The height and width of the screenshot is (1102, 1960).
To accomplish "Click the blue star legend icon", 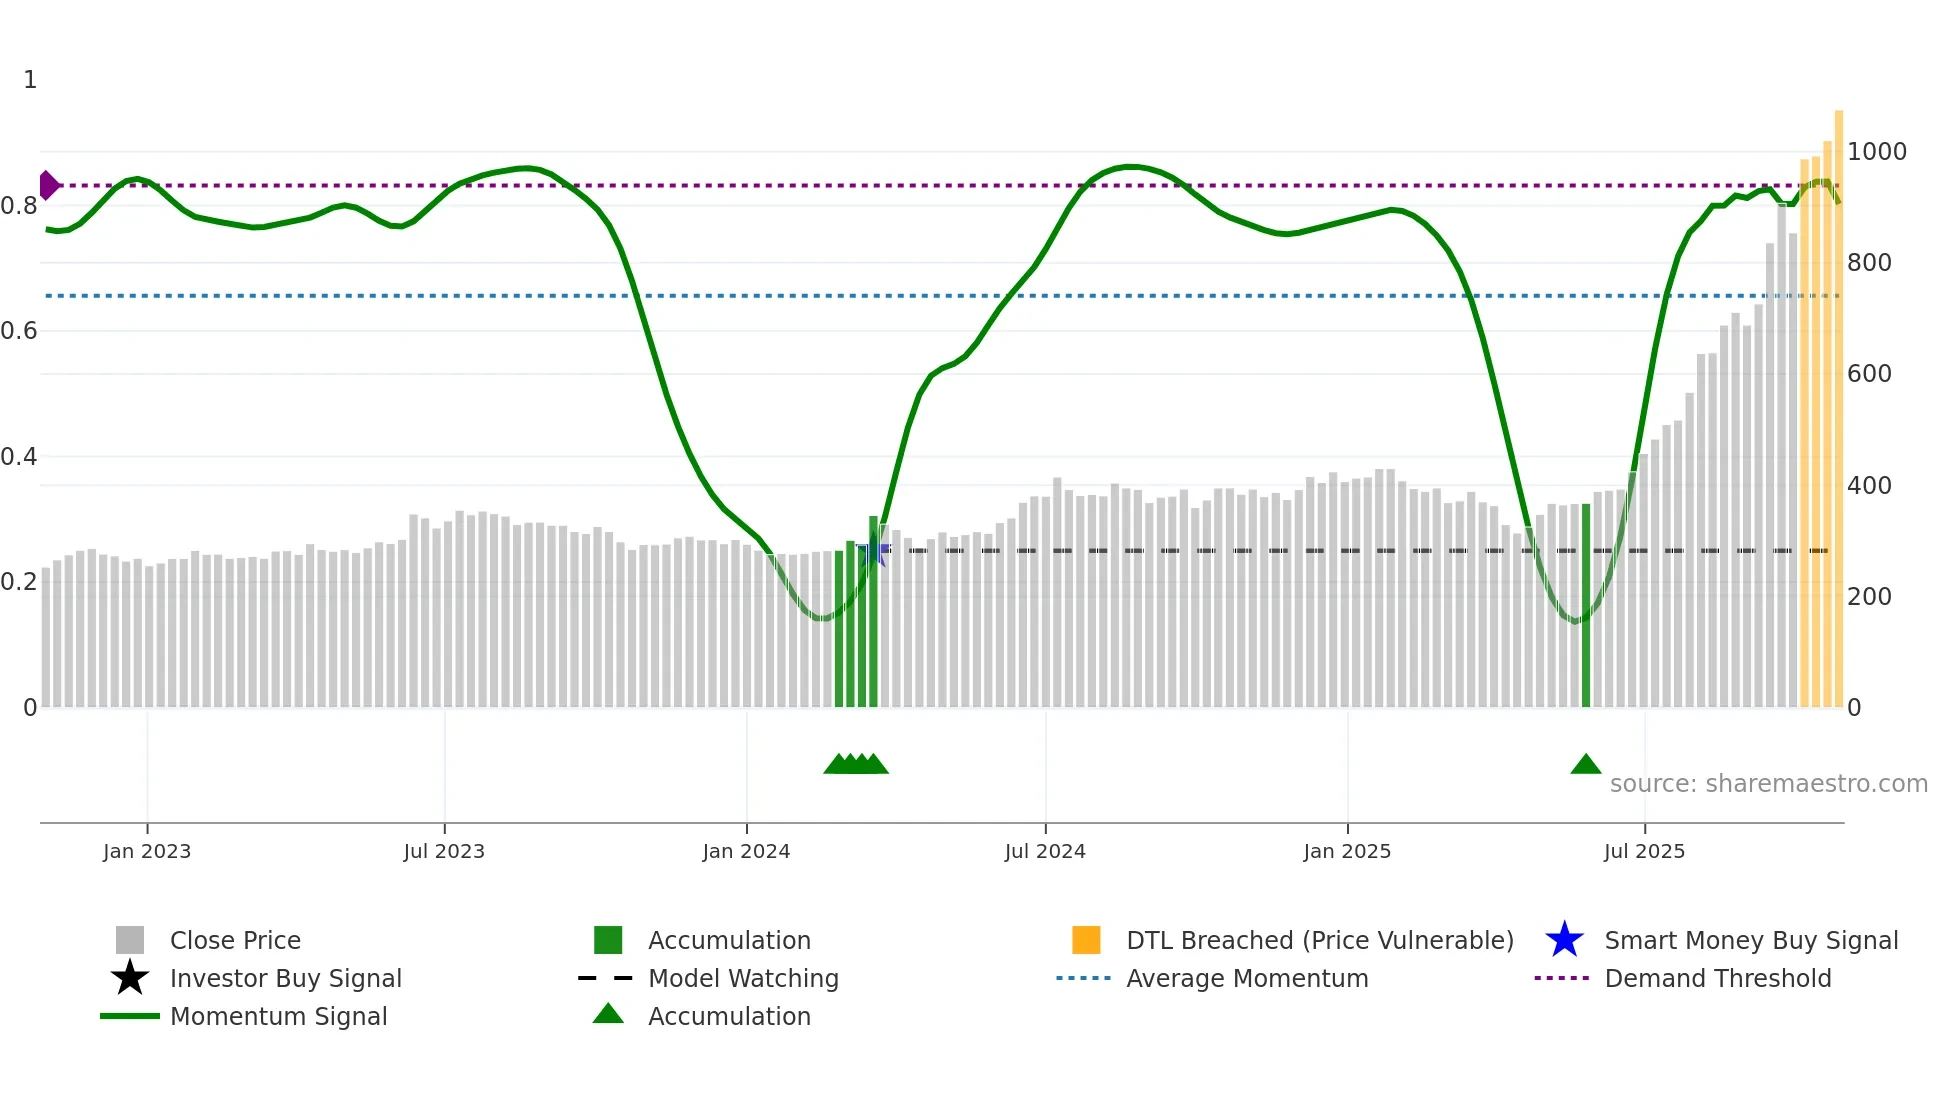I will pos(1564,940).
